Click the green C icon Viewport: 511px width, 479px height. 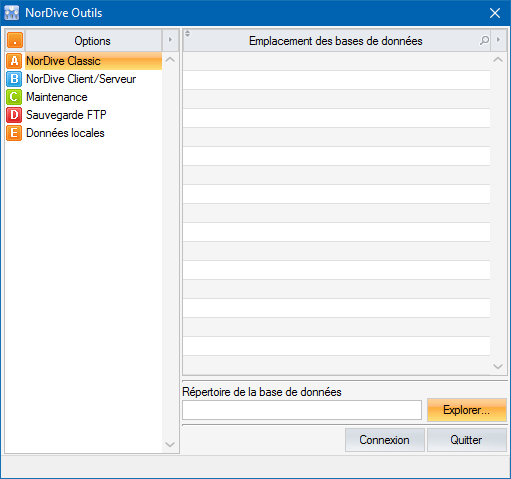14,97
